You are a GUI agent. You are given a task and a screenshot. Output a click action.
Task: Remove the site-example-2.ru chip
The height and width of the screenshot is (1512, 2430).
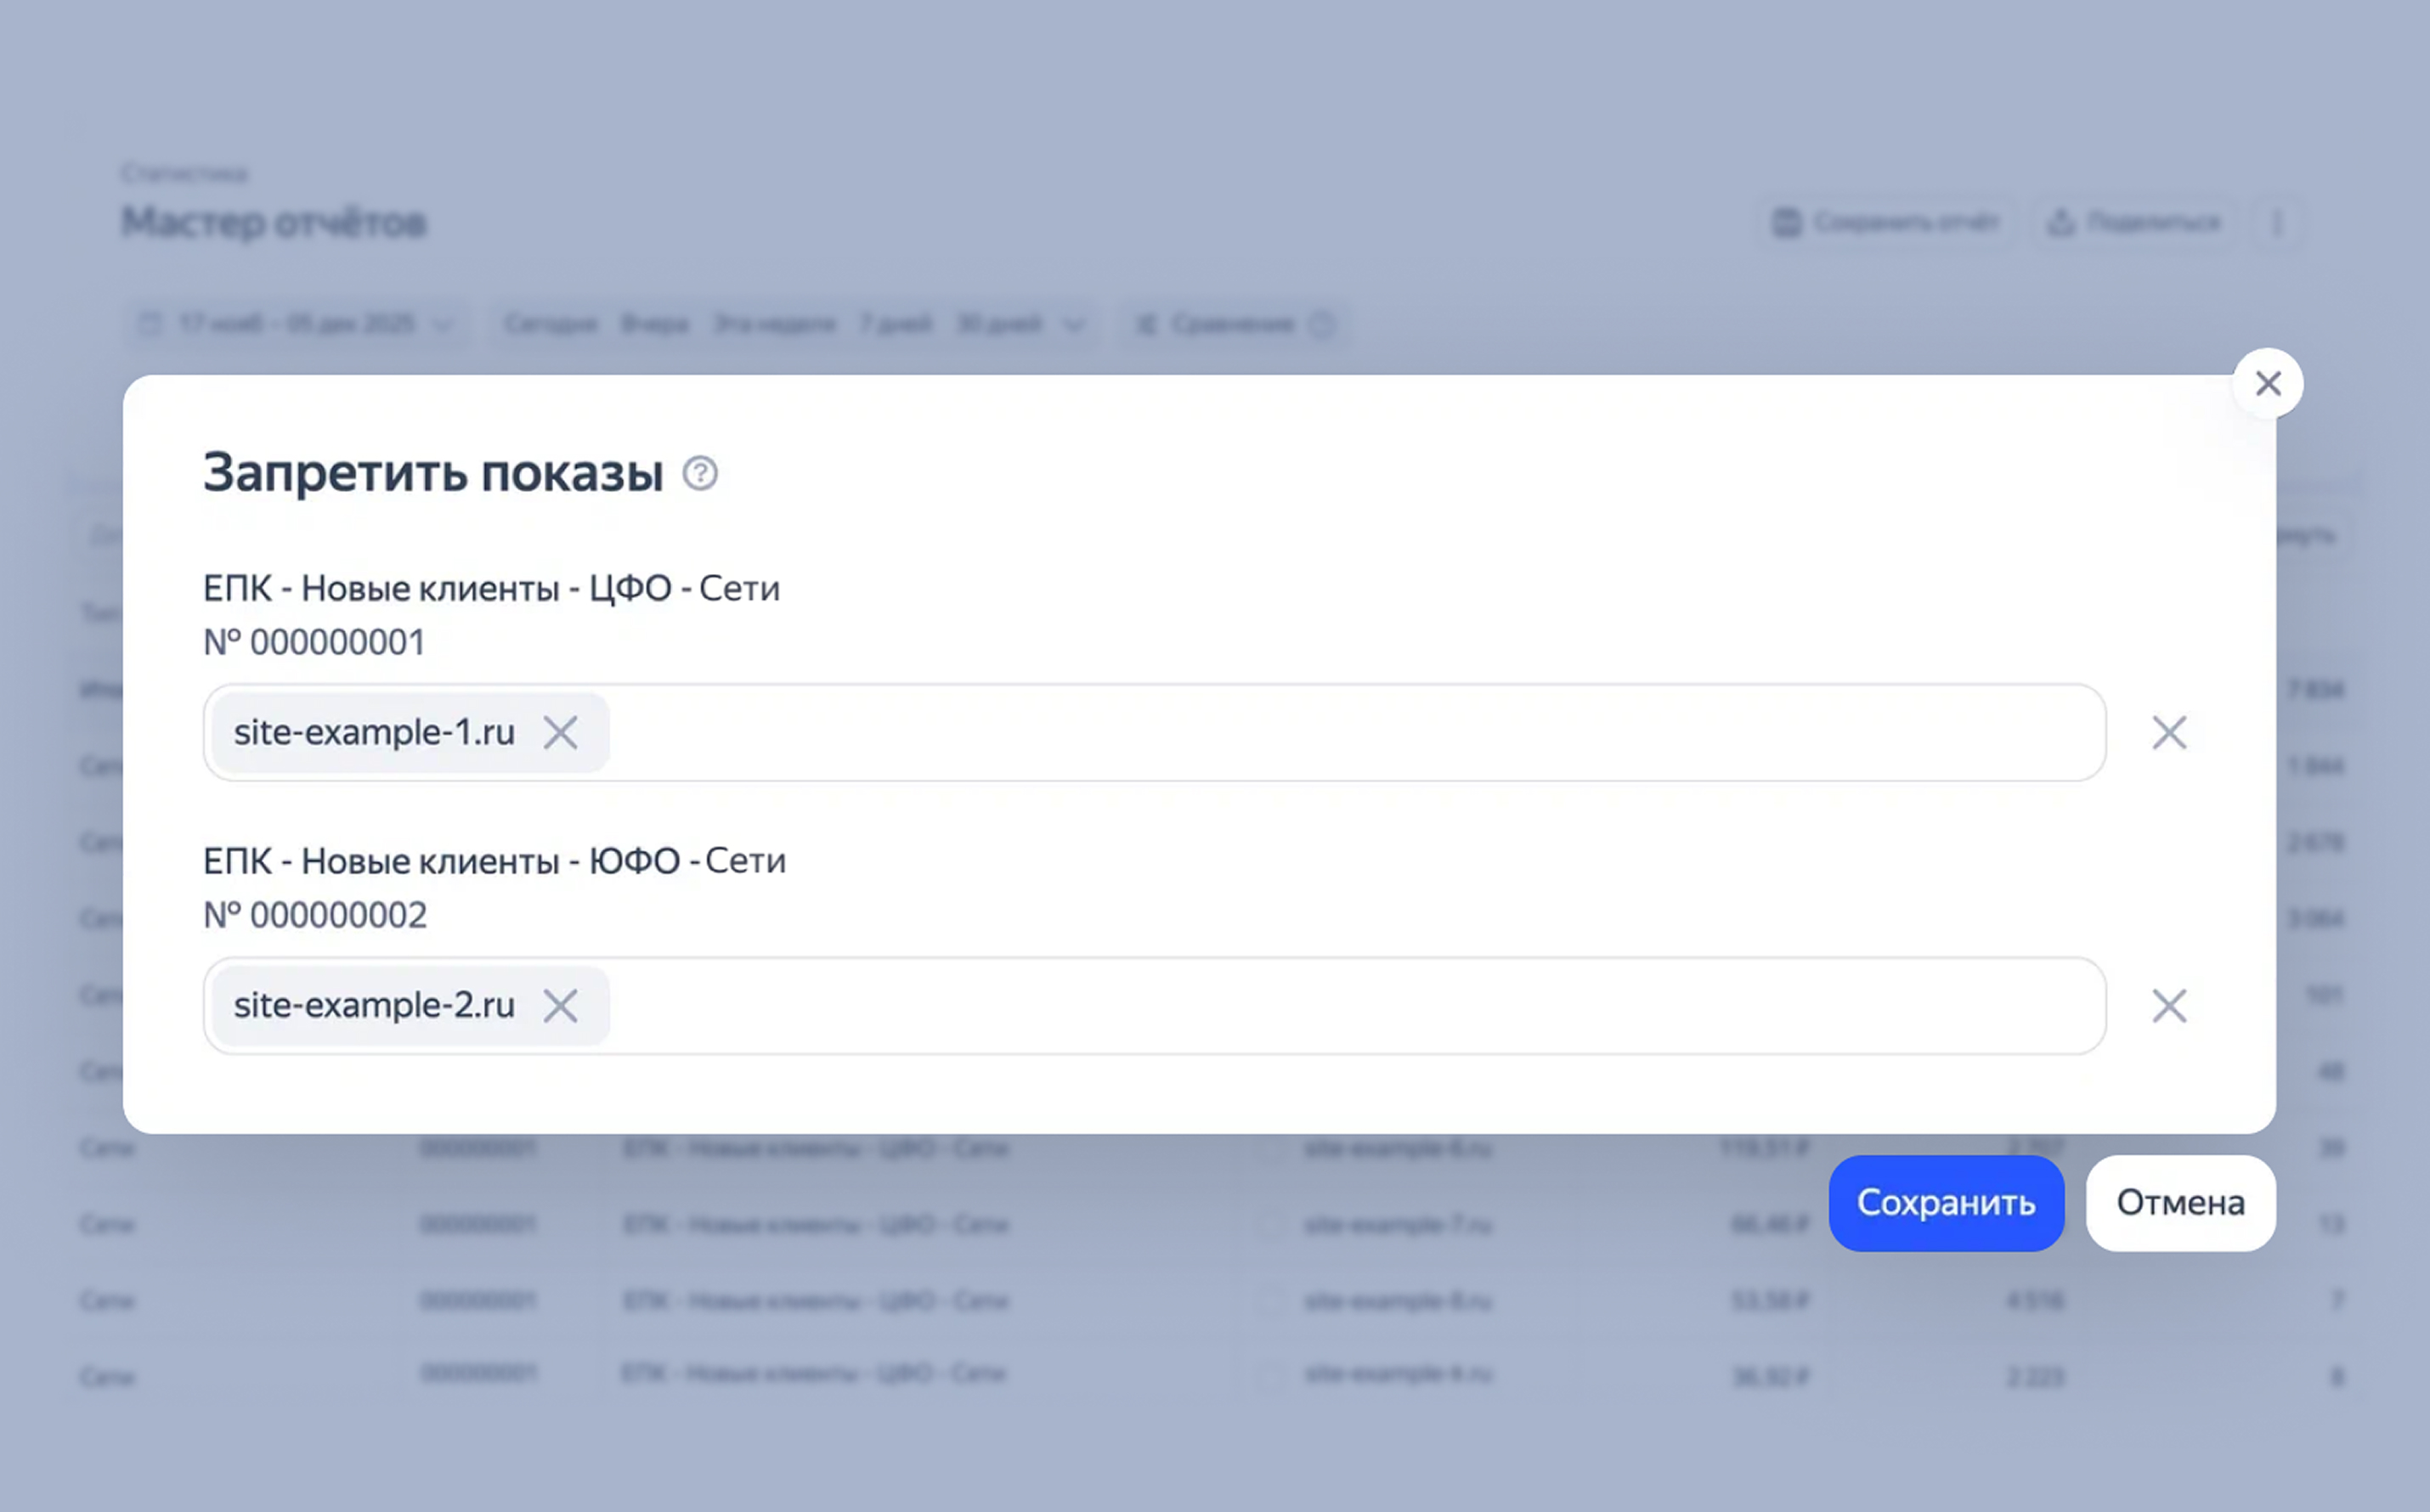(560, 1006)
